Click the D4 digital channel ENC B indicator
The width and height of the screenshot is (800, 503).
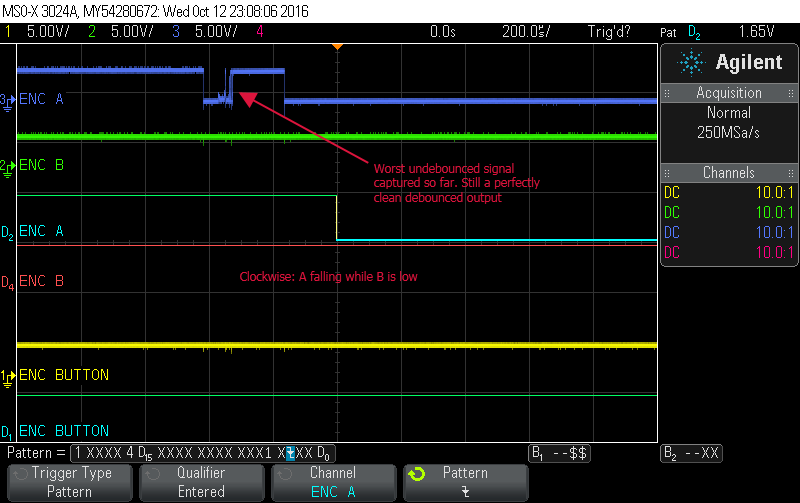pos(7,282)
